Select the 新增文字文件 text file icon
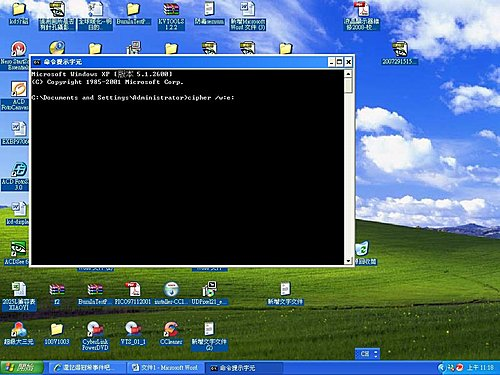Image resolution: width=500 pixels, height=375 pixels. pyautogui.click(x=285, y=293)
